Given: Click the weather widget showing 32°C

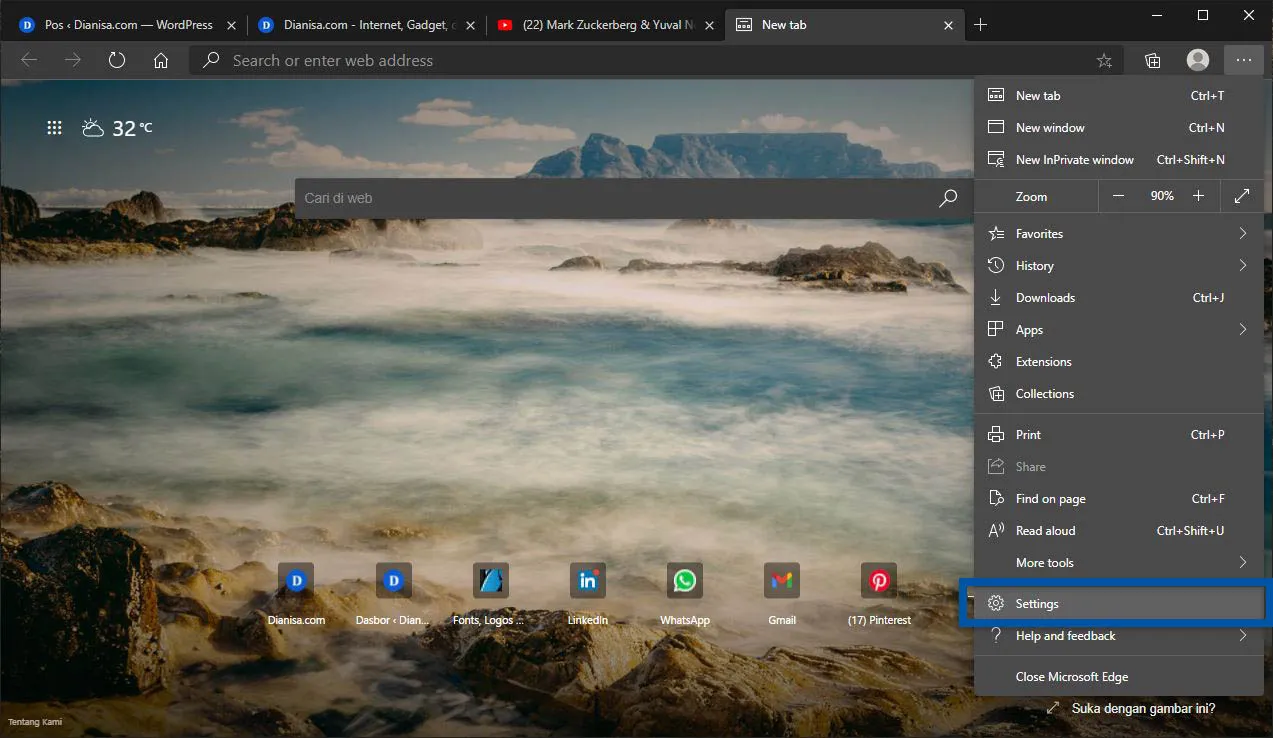Looking at the screenshot, I should click(x=116, y=127).
